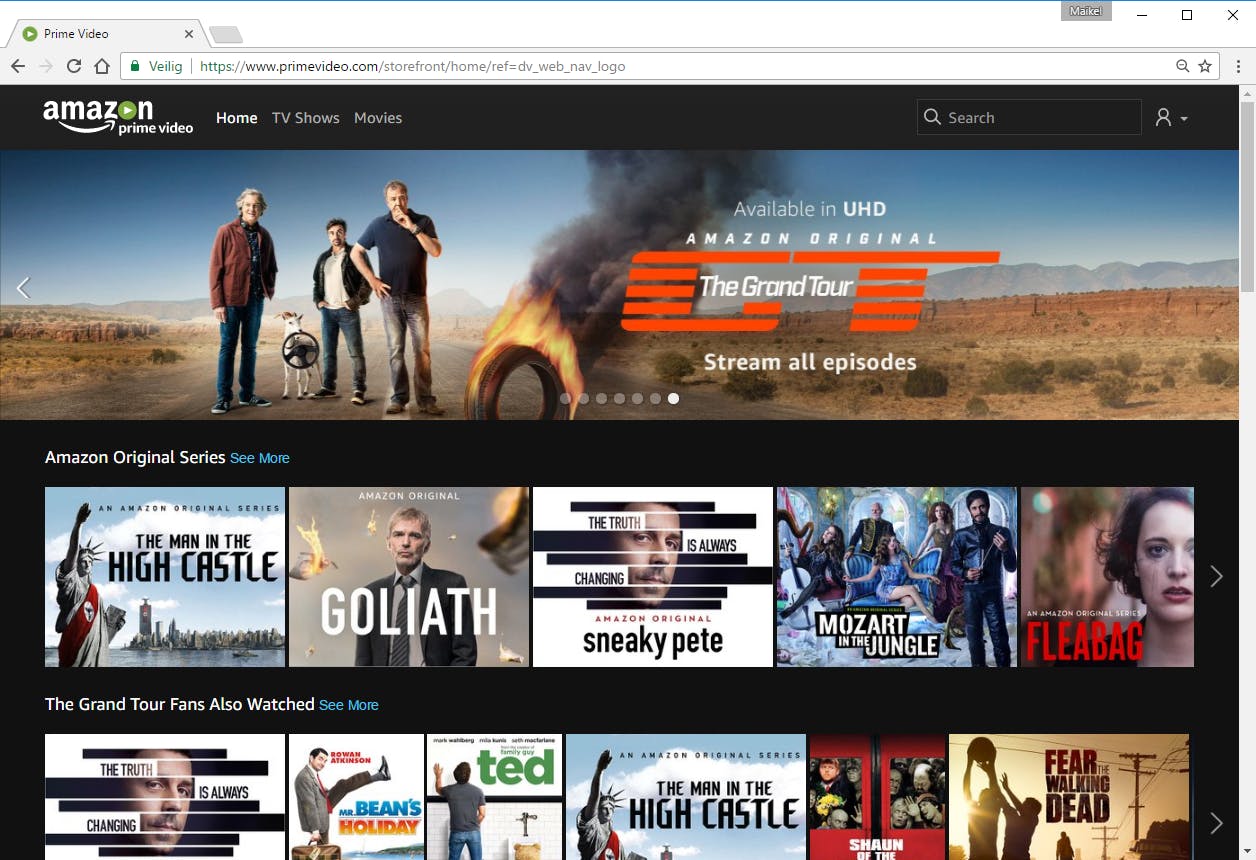Open the TV Shows section
This screenshot has width=1256, height=860.
(306, 118)
